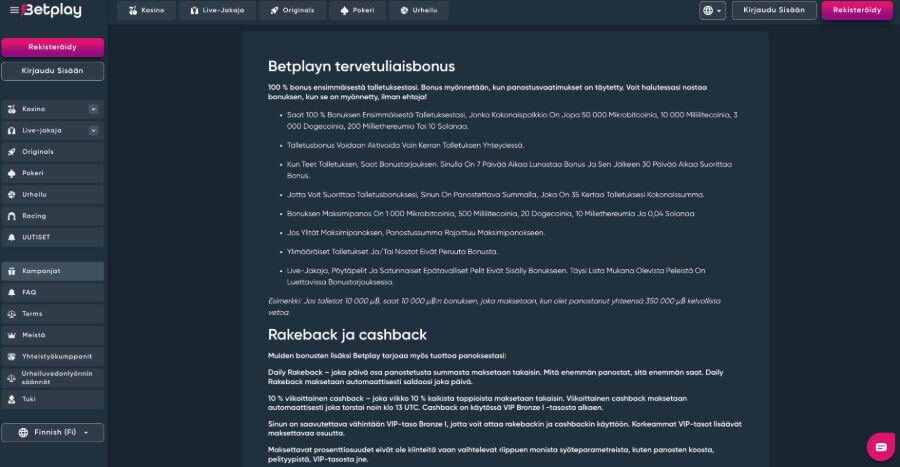The width and height of the screenshot is (900, 467).
Task: Click the Originals rocket icon in the sidebar
Action: (x=11, y=152)
